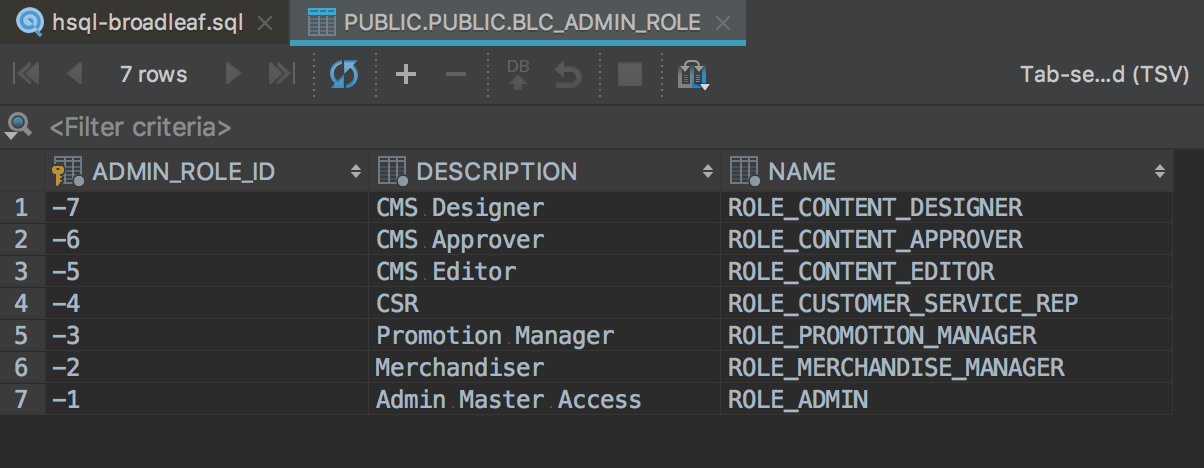Viewport: 1204px width, 468px height.
Task: Open Tab-separated (TSV) format dropdown
Action: 1104,74
